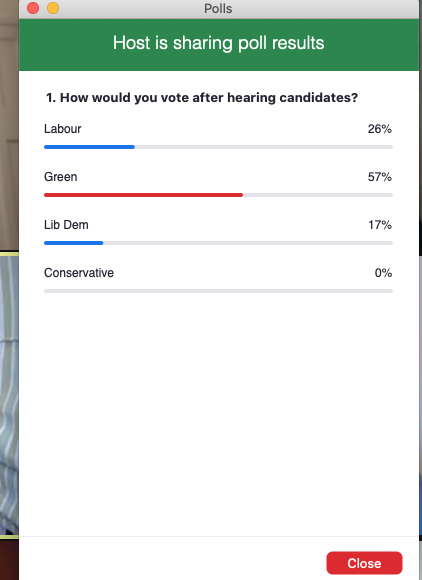Click the Conservative 0% value
422x580 pixels.
pos(383,273)
